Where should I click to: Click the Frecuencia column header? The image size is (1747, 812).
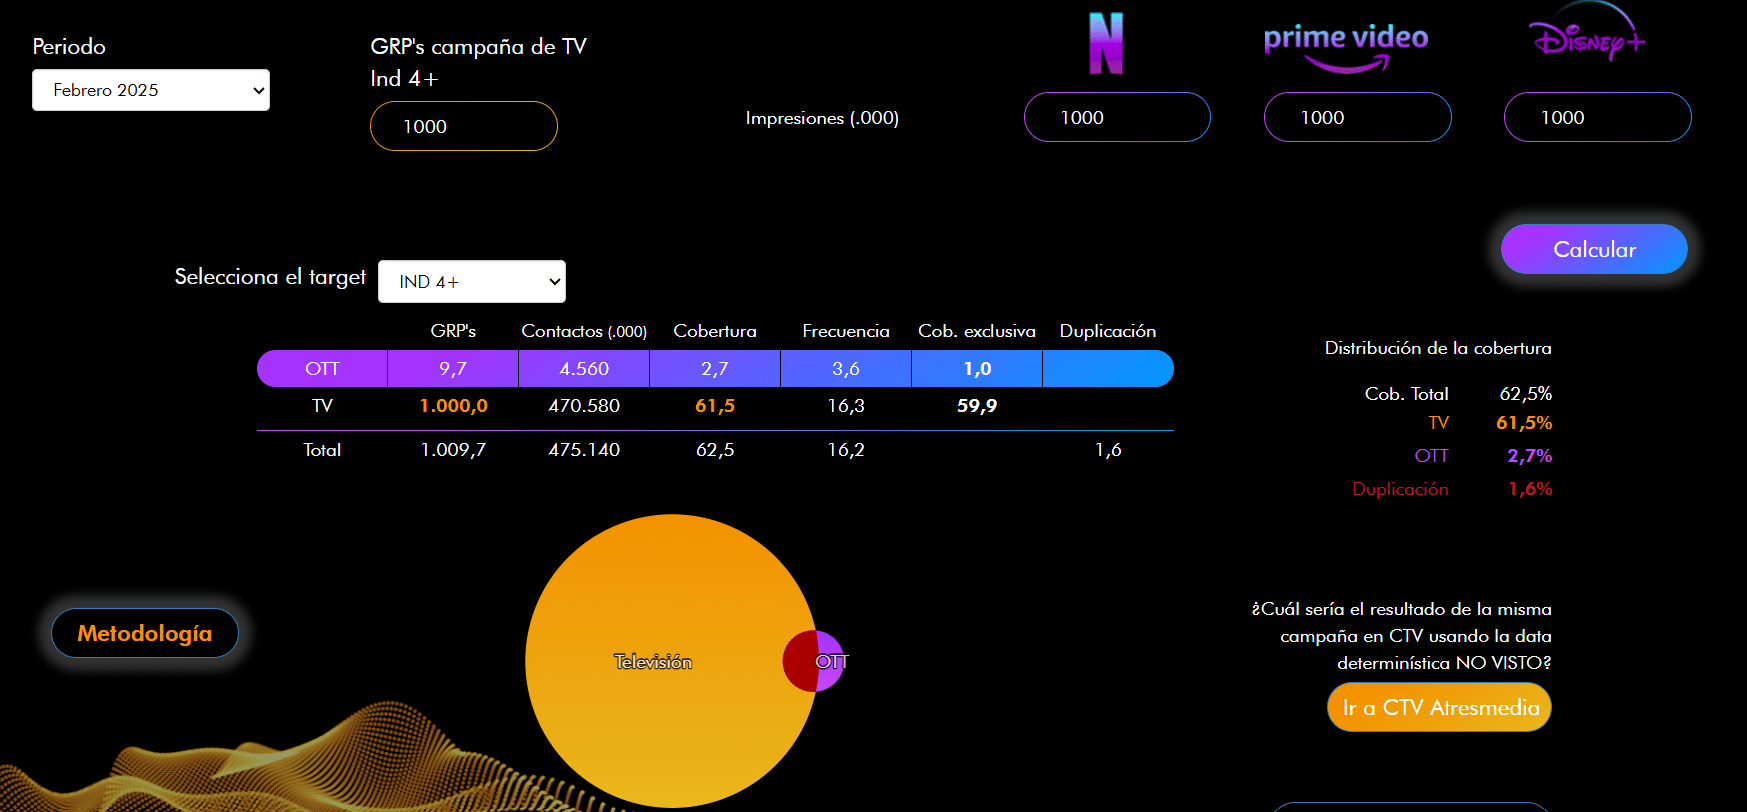click(x=846, y=331)
